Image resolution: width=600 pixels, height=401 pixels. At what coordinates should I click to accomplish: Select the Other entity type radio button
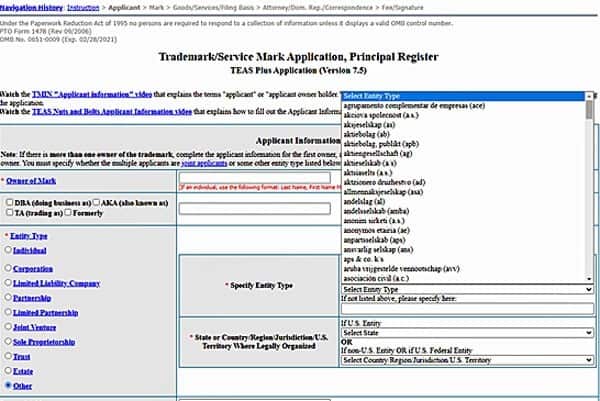click(8, 385)
